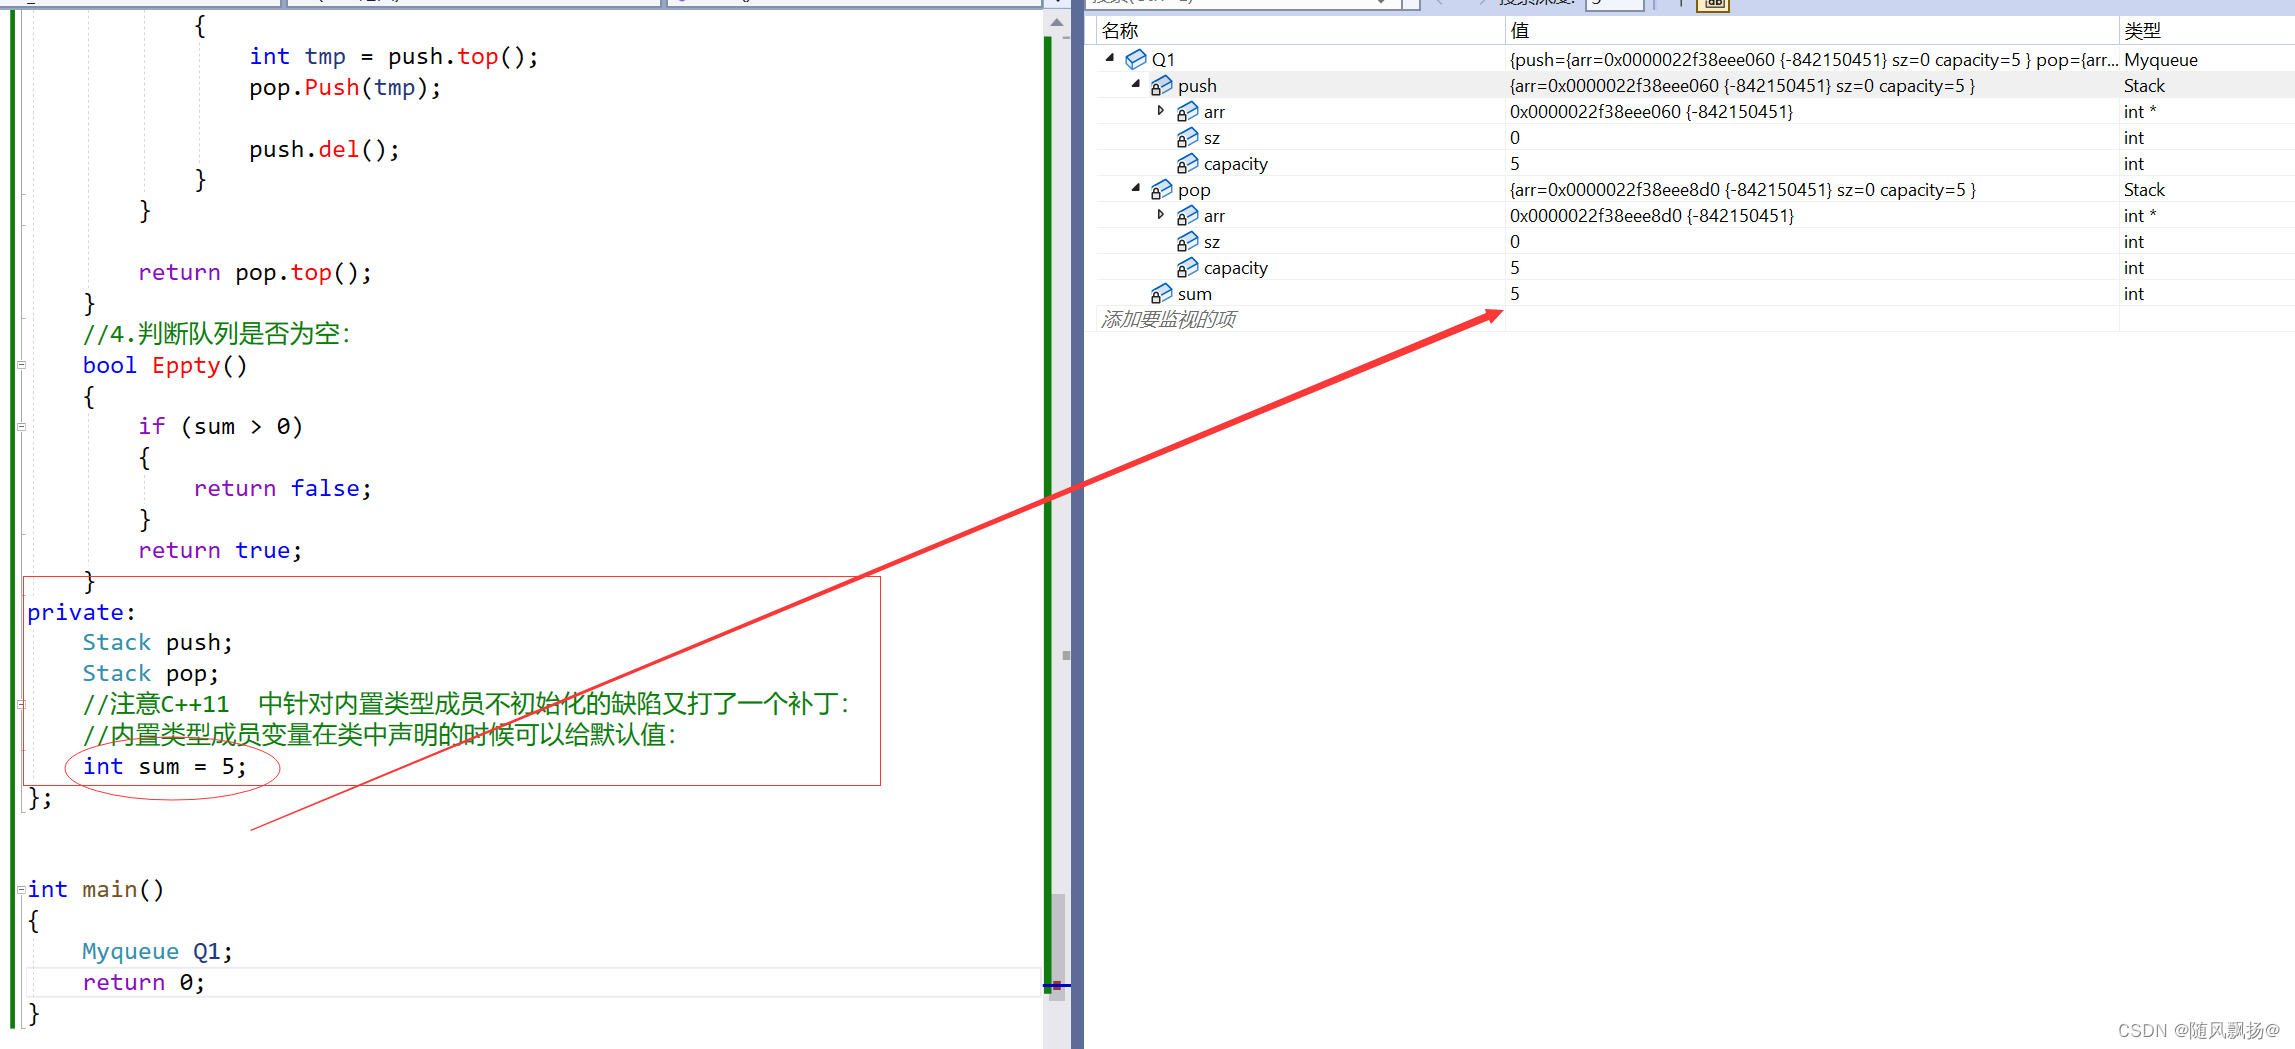The image size is (2295, 1049).
Task: Click sum's value 5 in watch
Action: (x=1515, y=294)
